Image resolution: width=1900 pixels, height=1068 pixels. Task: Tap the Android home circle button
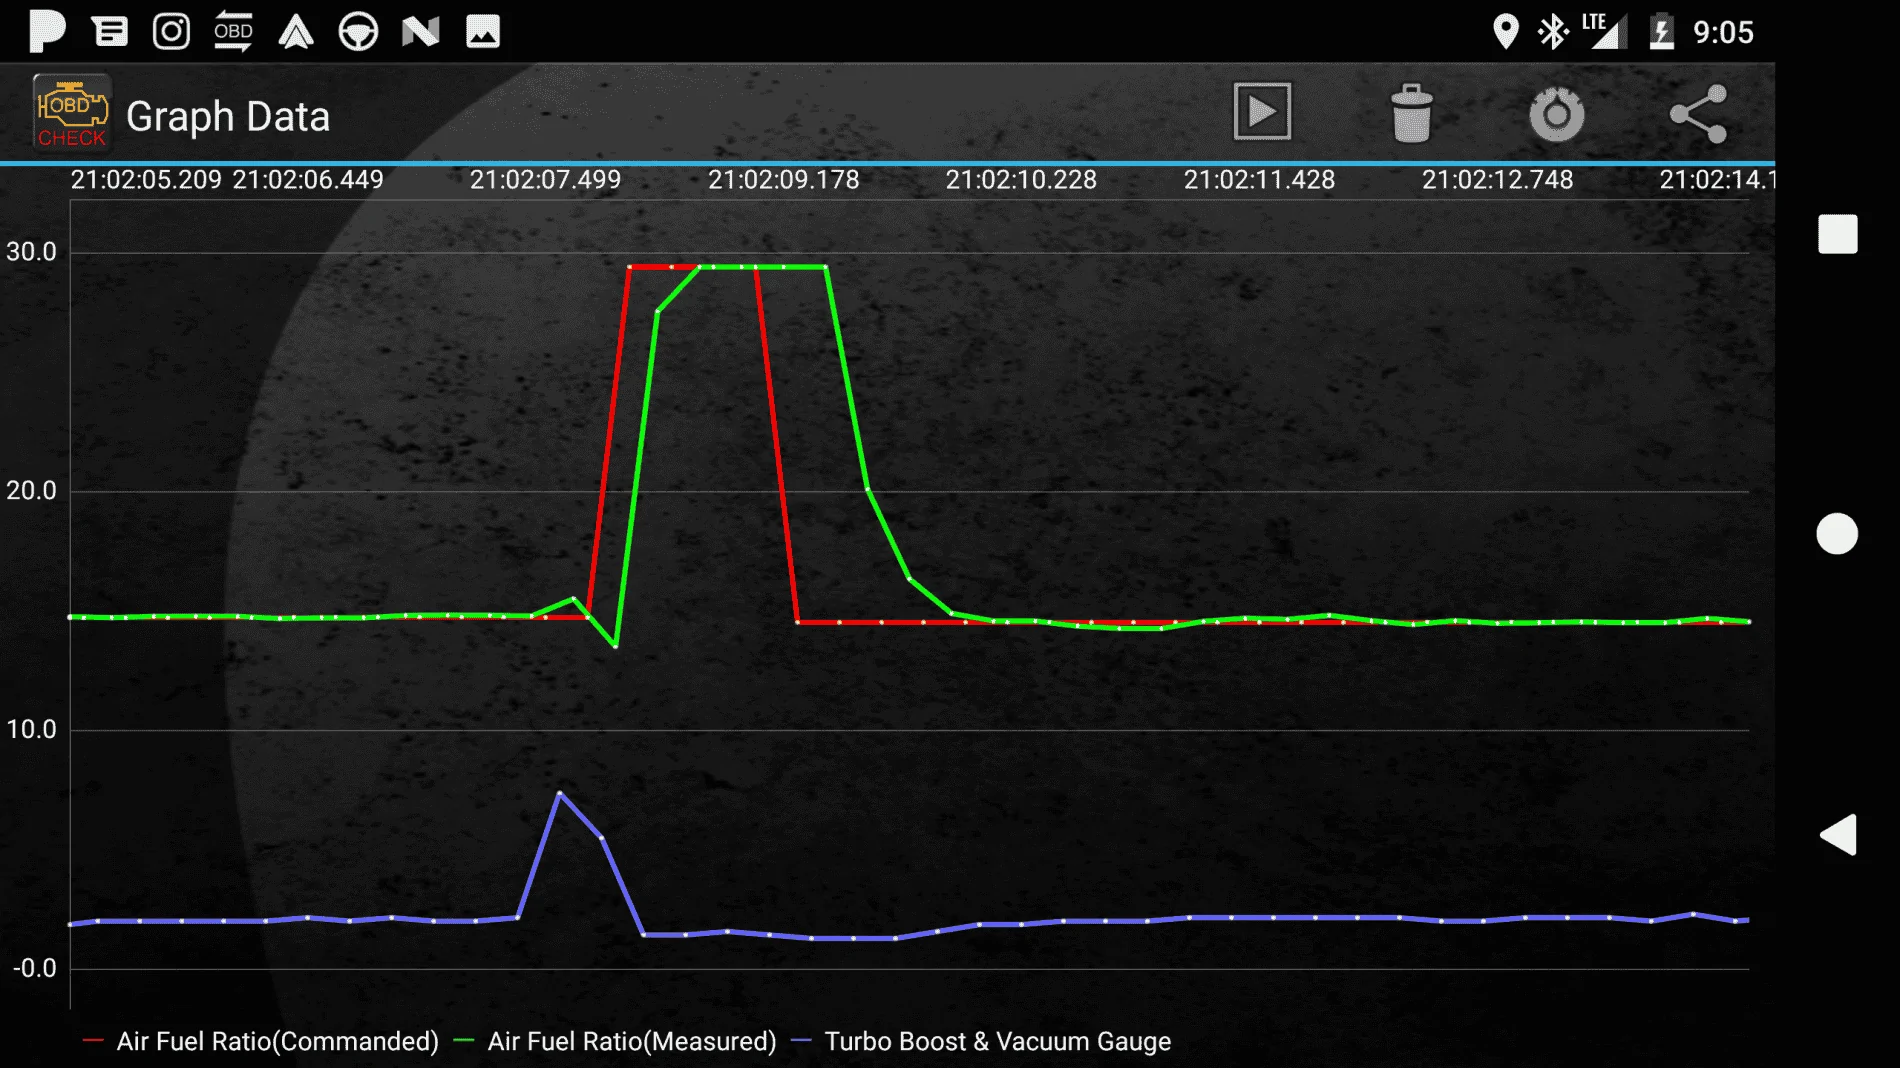coord(1837,533)
